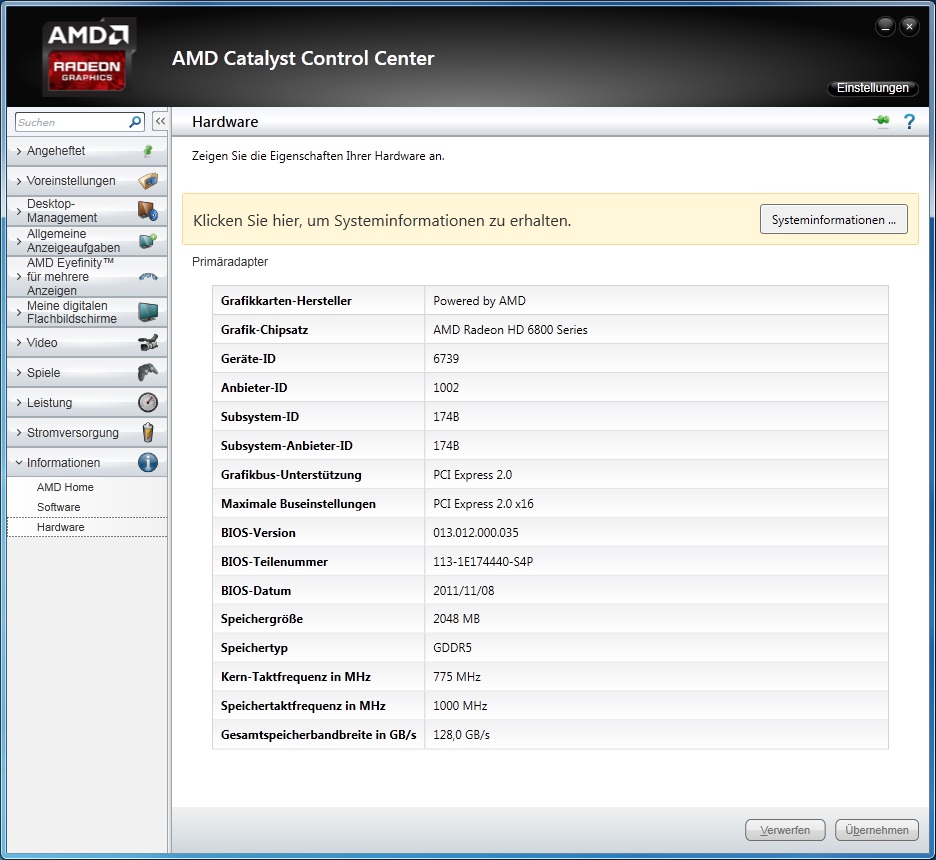The height and width of the screenshot is (860, 936).
Task: Minimize the Catalyst Control Center window
Action: coord(885,26)
